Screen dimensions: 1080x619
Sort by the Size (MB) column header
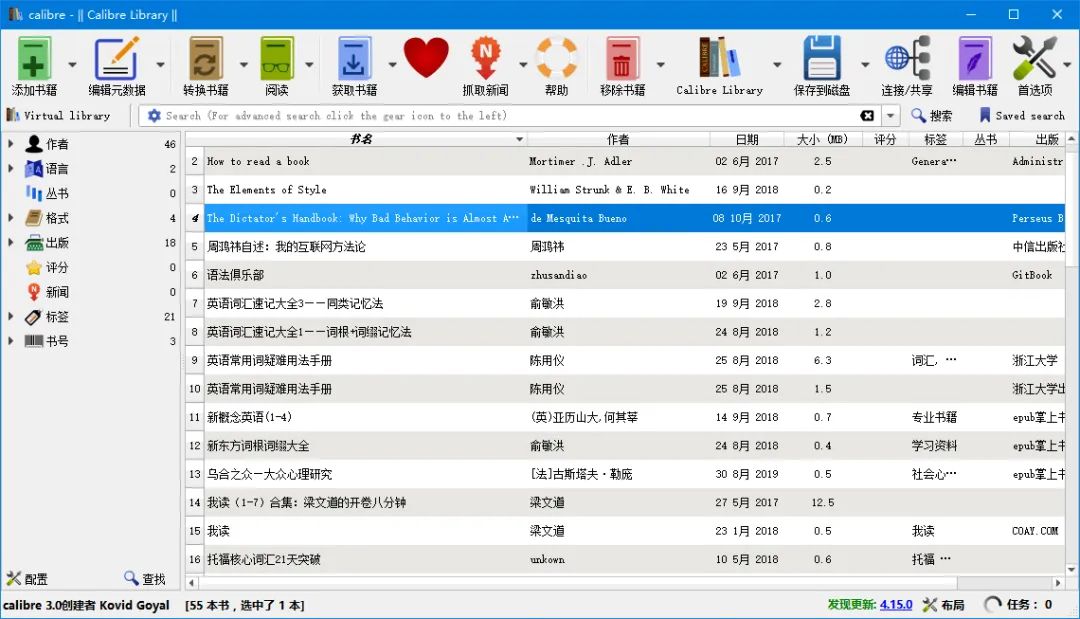822,139
